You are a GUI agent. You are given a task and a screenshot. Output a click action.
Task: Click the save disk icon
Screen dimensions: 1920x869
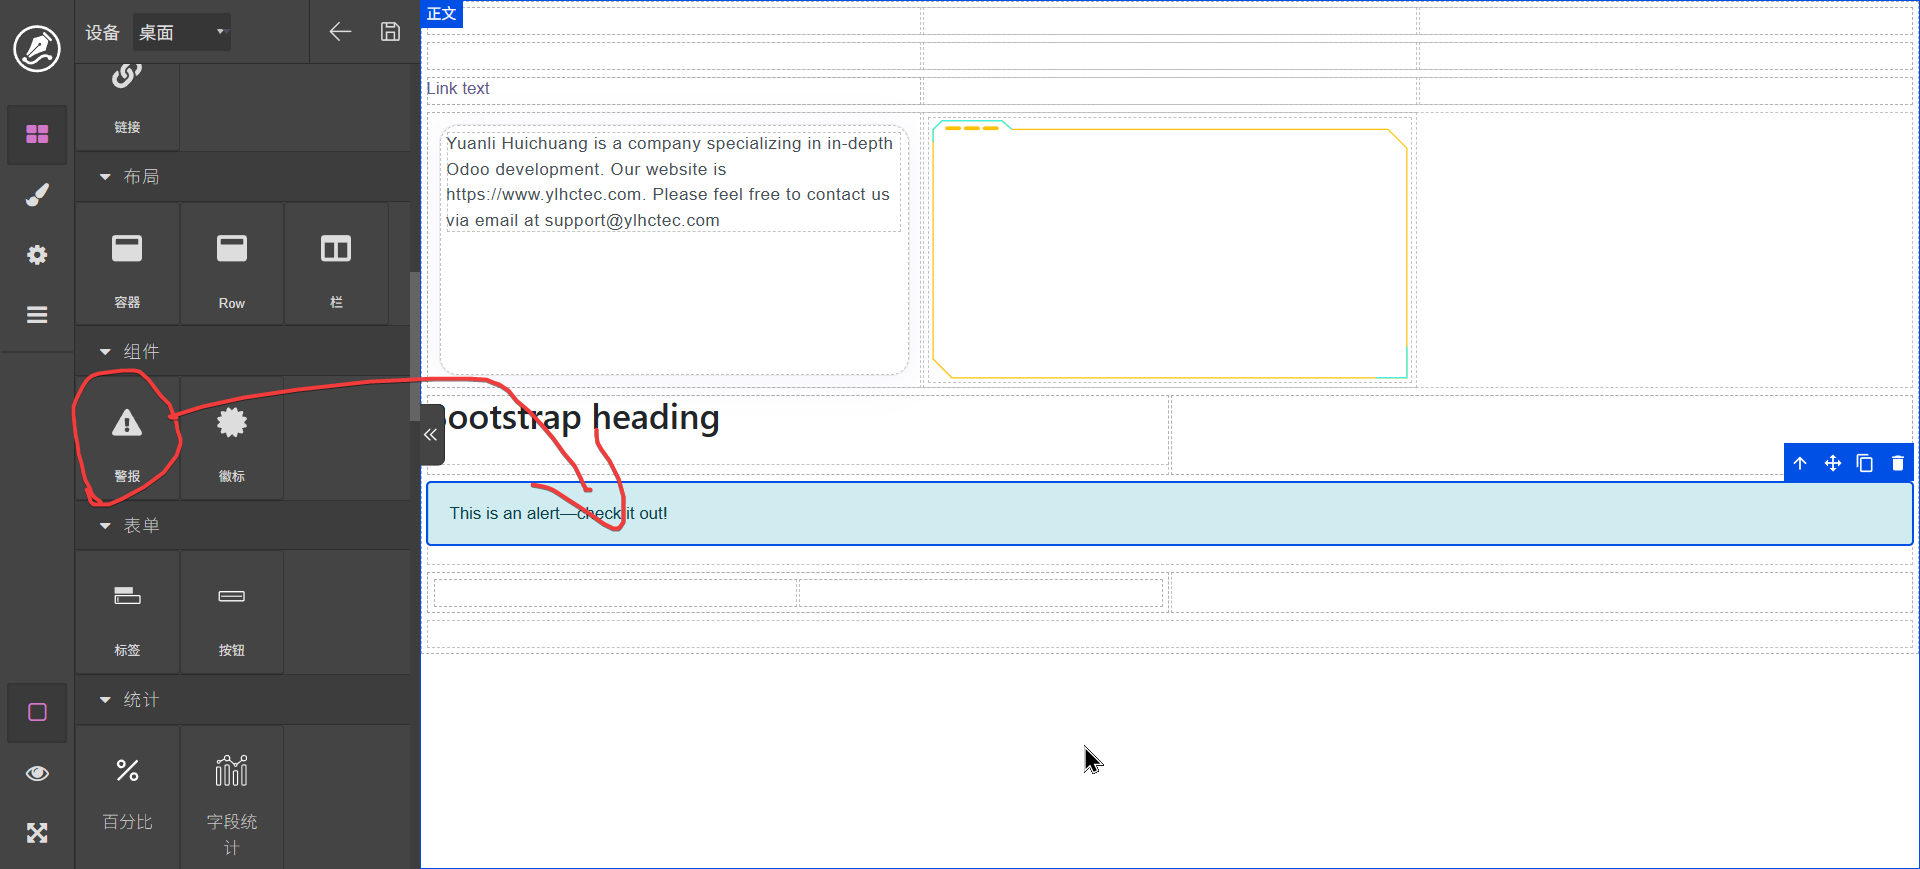(390, 32)
